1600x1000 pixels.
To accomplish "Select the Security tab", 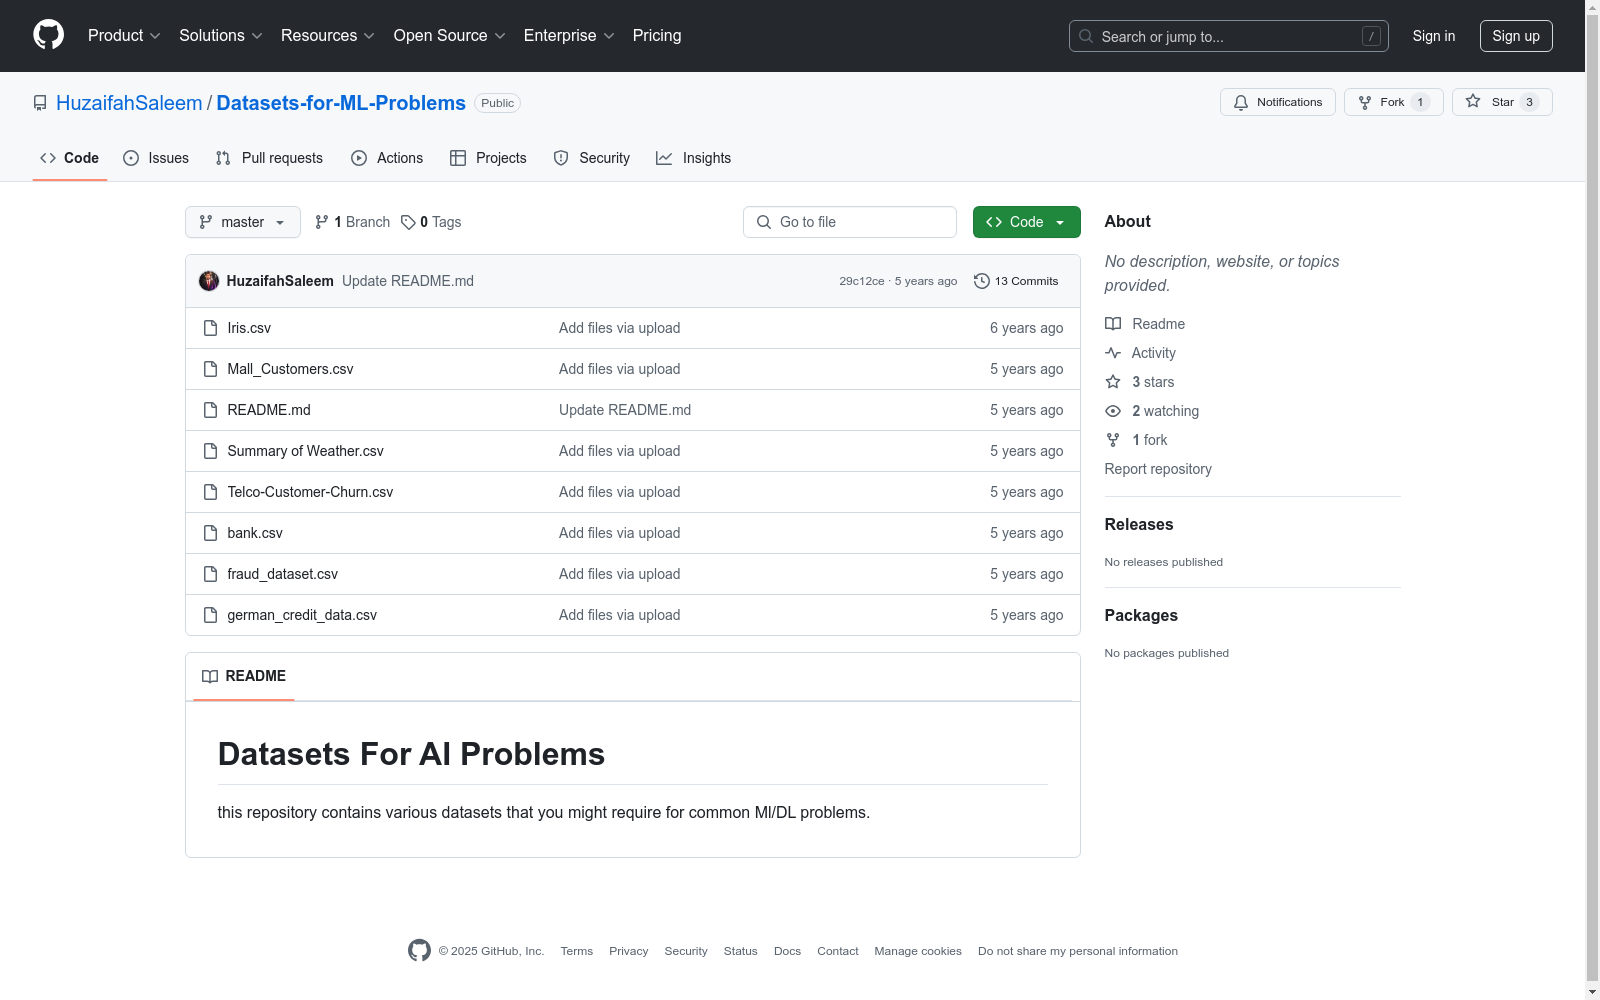I will [592, 158].
